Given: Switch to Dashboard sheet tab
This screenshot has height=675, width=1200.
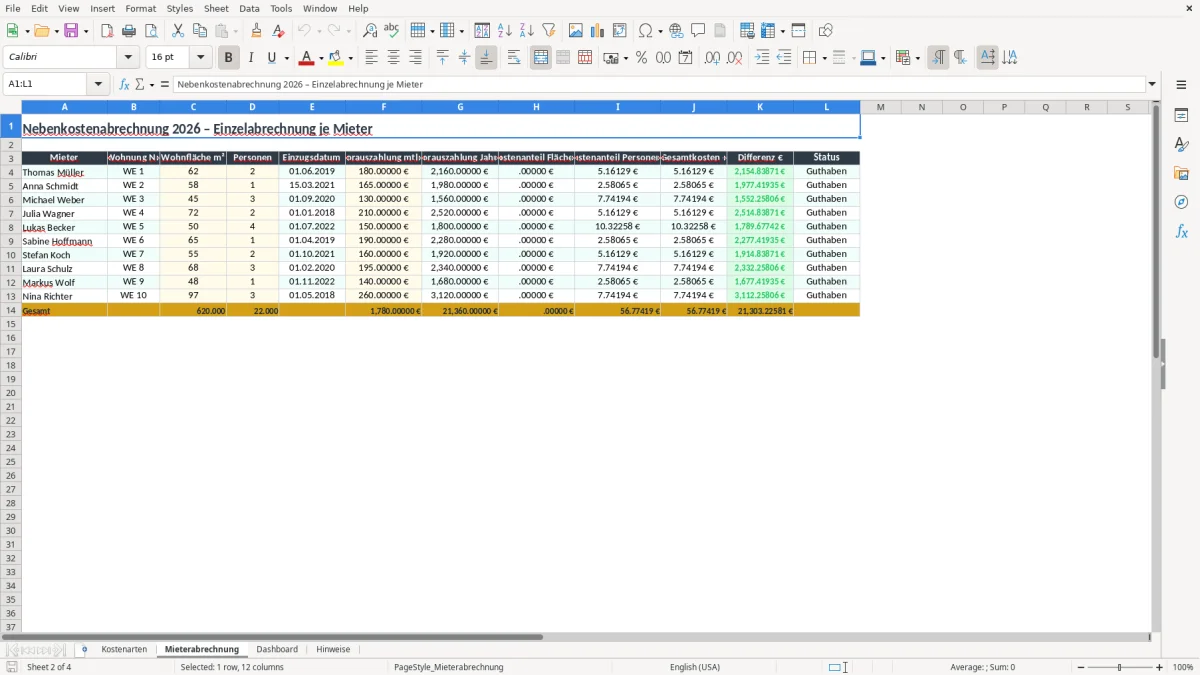Looking at the screenshot, I should (277, 649).
